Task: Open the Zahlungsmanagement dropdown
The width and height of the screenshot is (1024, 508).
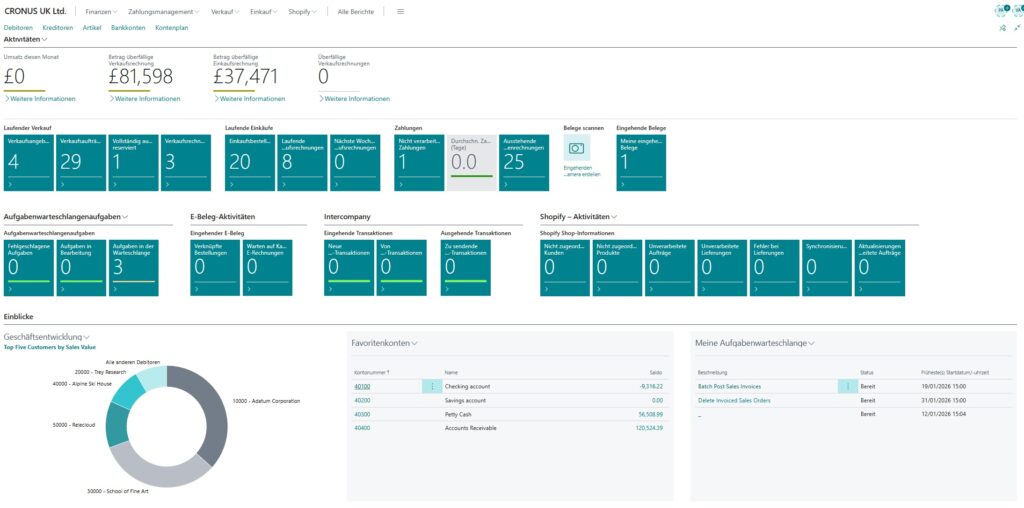Action: click(164, 11)
